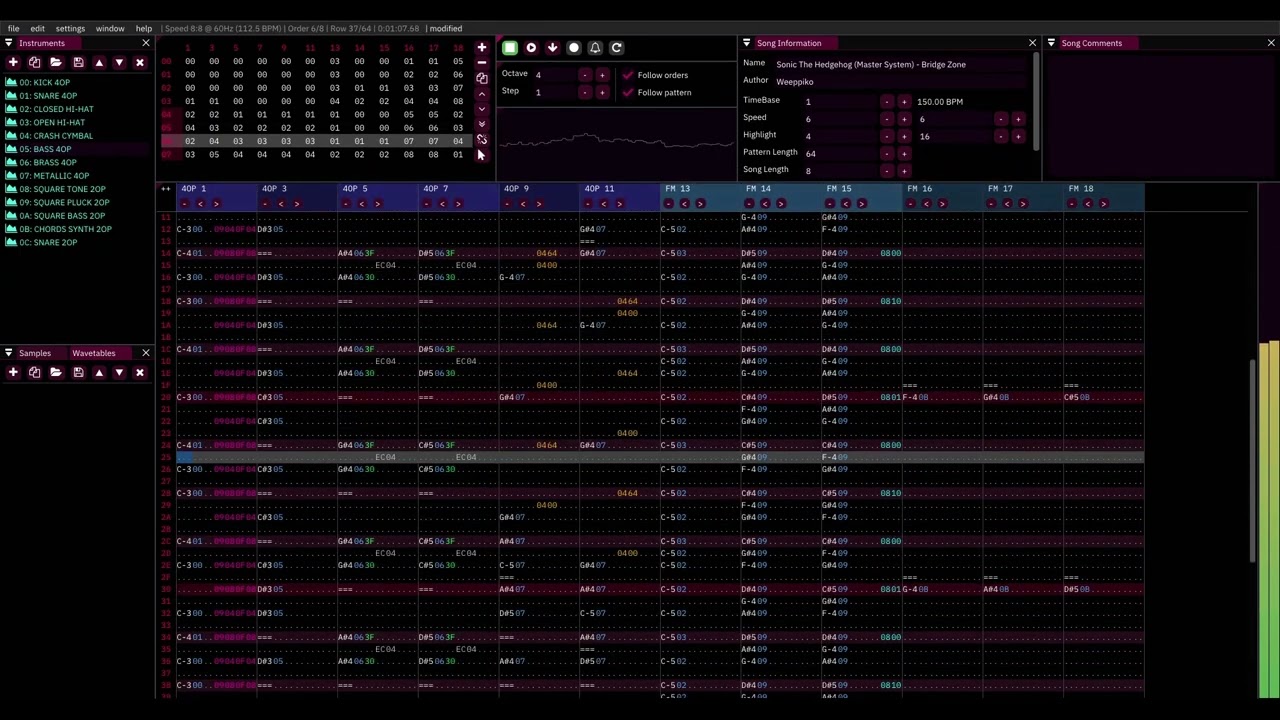Edit the song Name field

pos(900,64)
